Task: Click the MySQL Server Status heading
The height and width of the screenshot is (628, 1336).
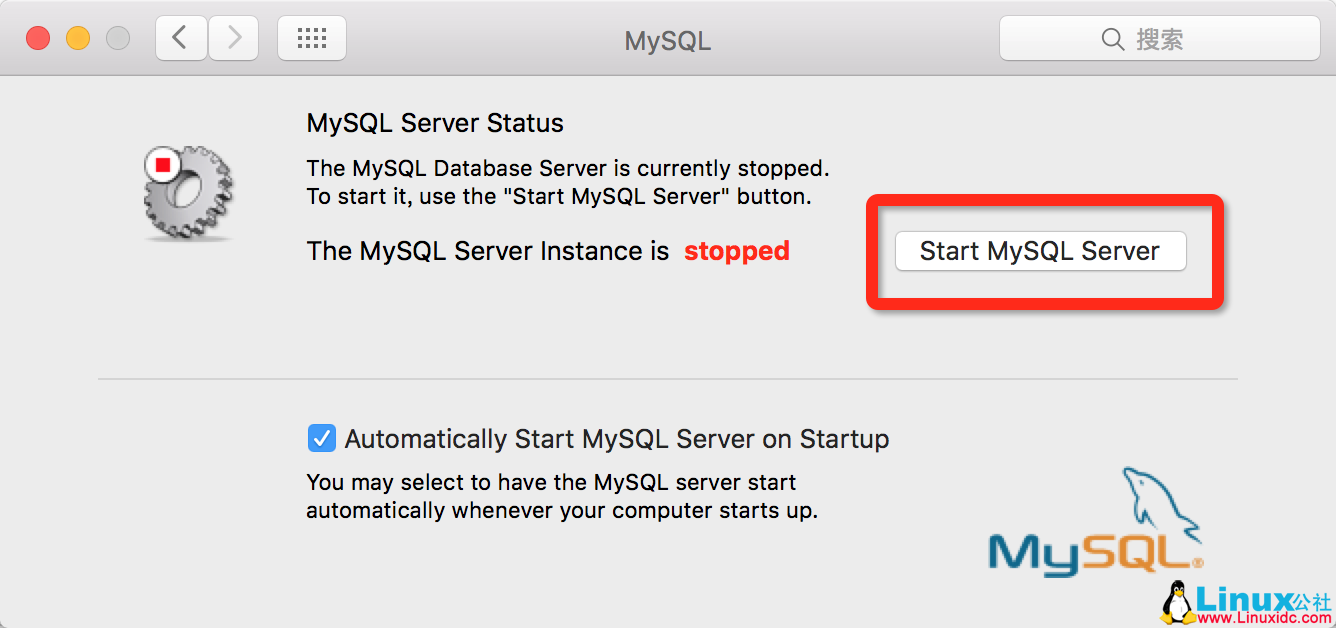Action: pos(434,122)
